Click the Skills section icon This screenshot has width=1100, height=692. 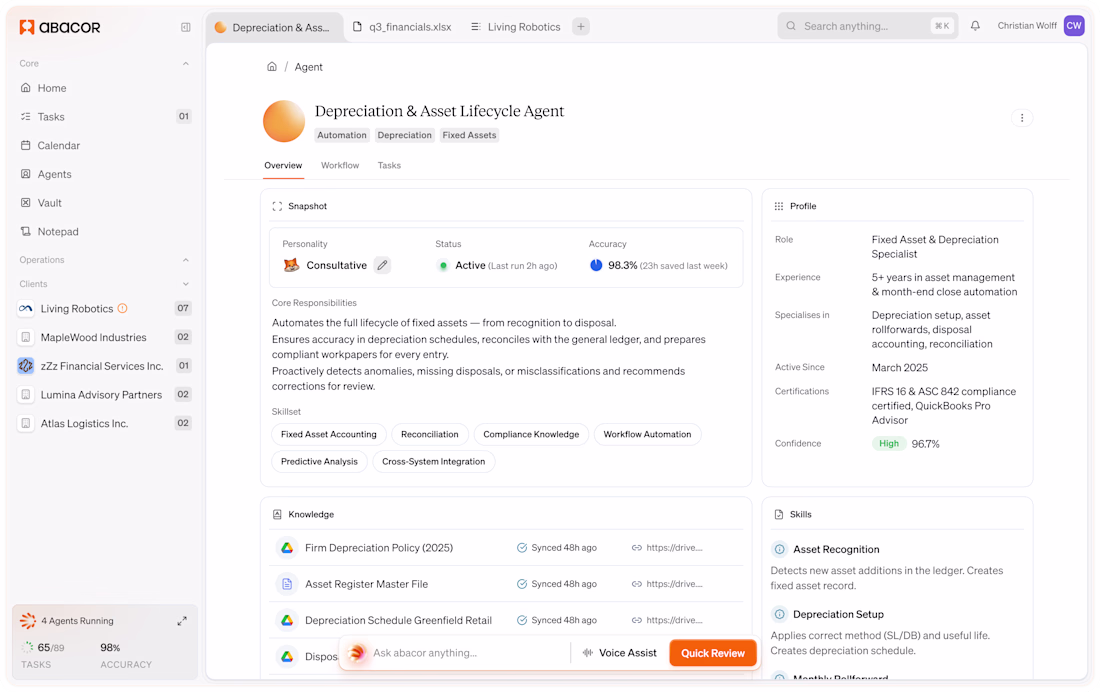pyautogui.click(x=779, y=514)
